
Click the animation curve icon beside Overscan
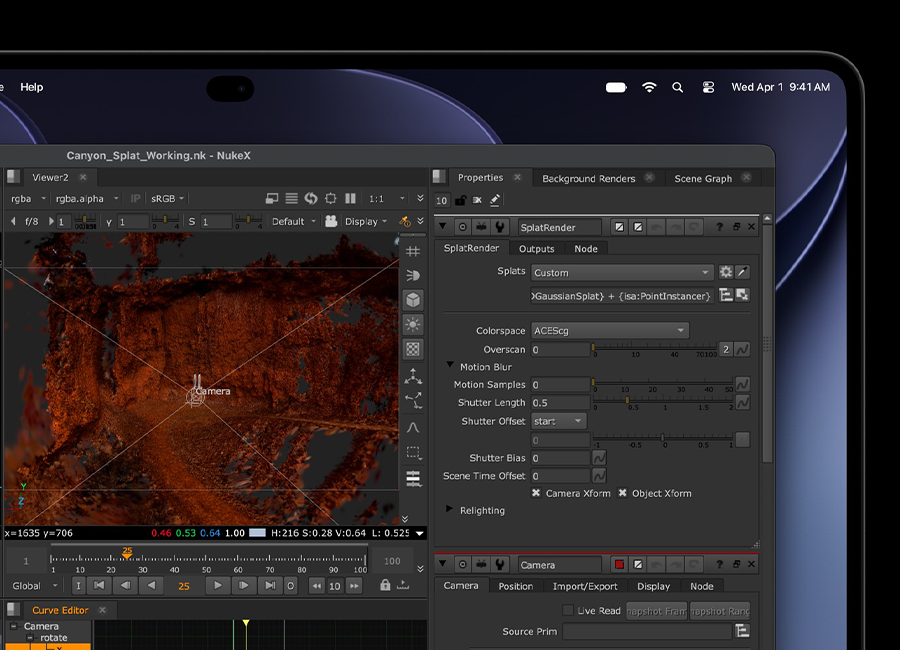tap(742, 349)
